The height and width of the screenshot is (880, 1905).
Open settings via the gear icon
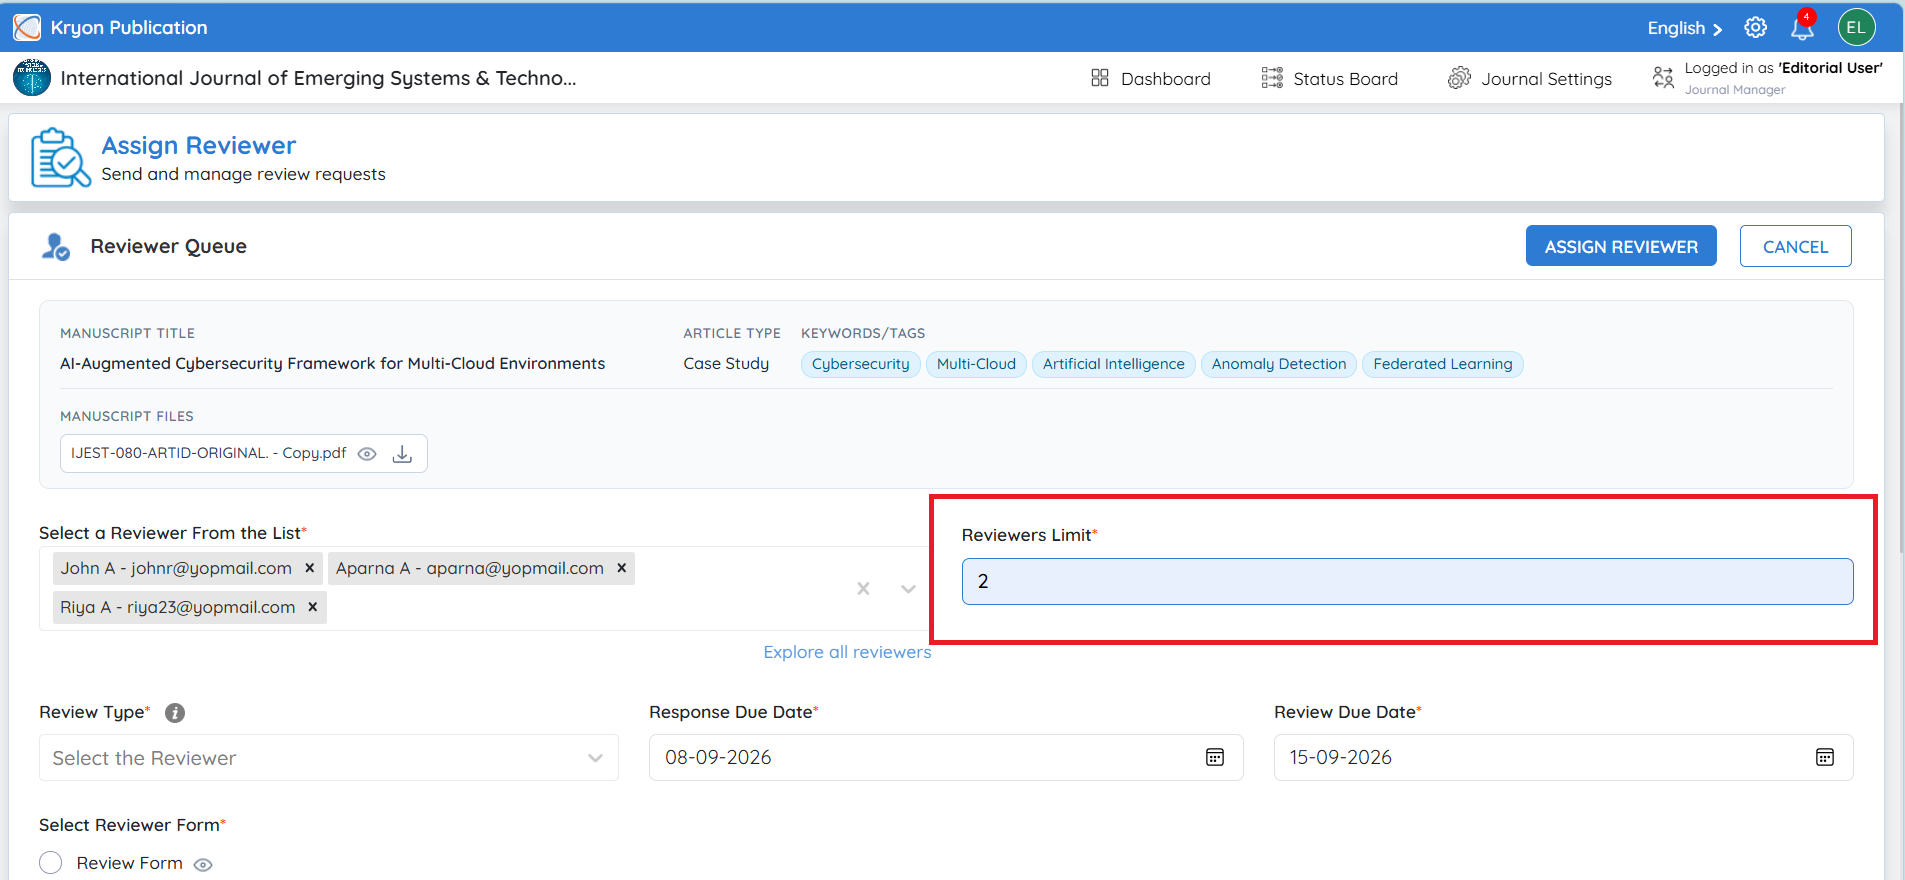[x=1756, y=28]
